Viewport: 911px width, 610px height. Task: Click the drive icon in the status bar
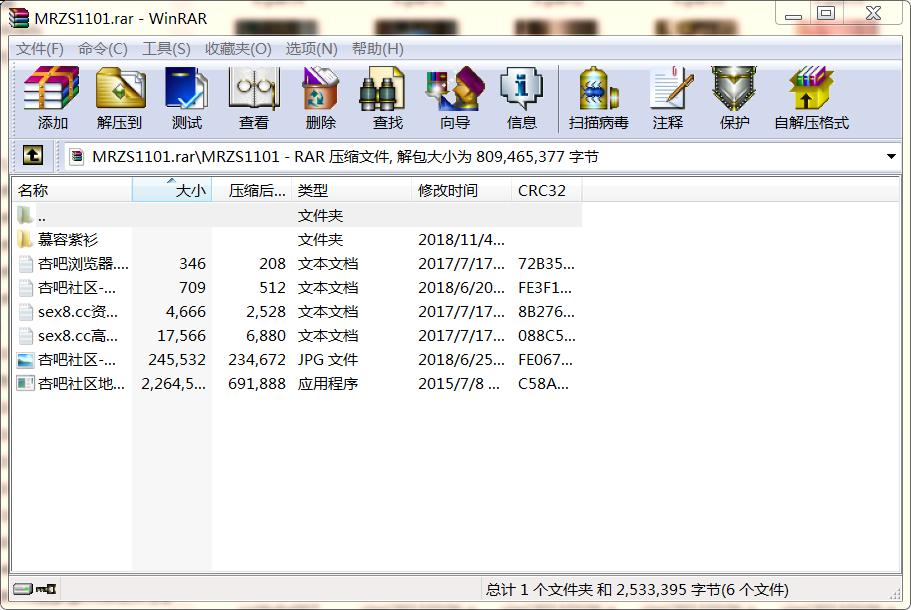tap(22, 589)
